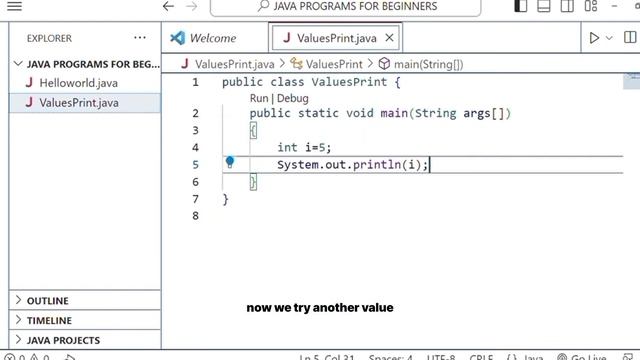The height and width of the screenshot is (360, 640).
Task: Click line number 1 in the gutter
Action: pos(196,82)
